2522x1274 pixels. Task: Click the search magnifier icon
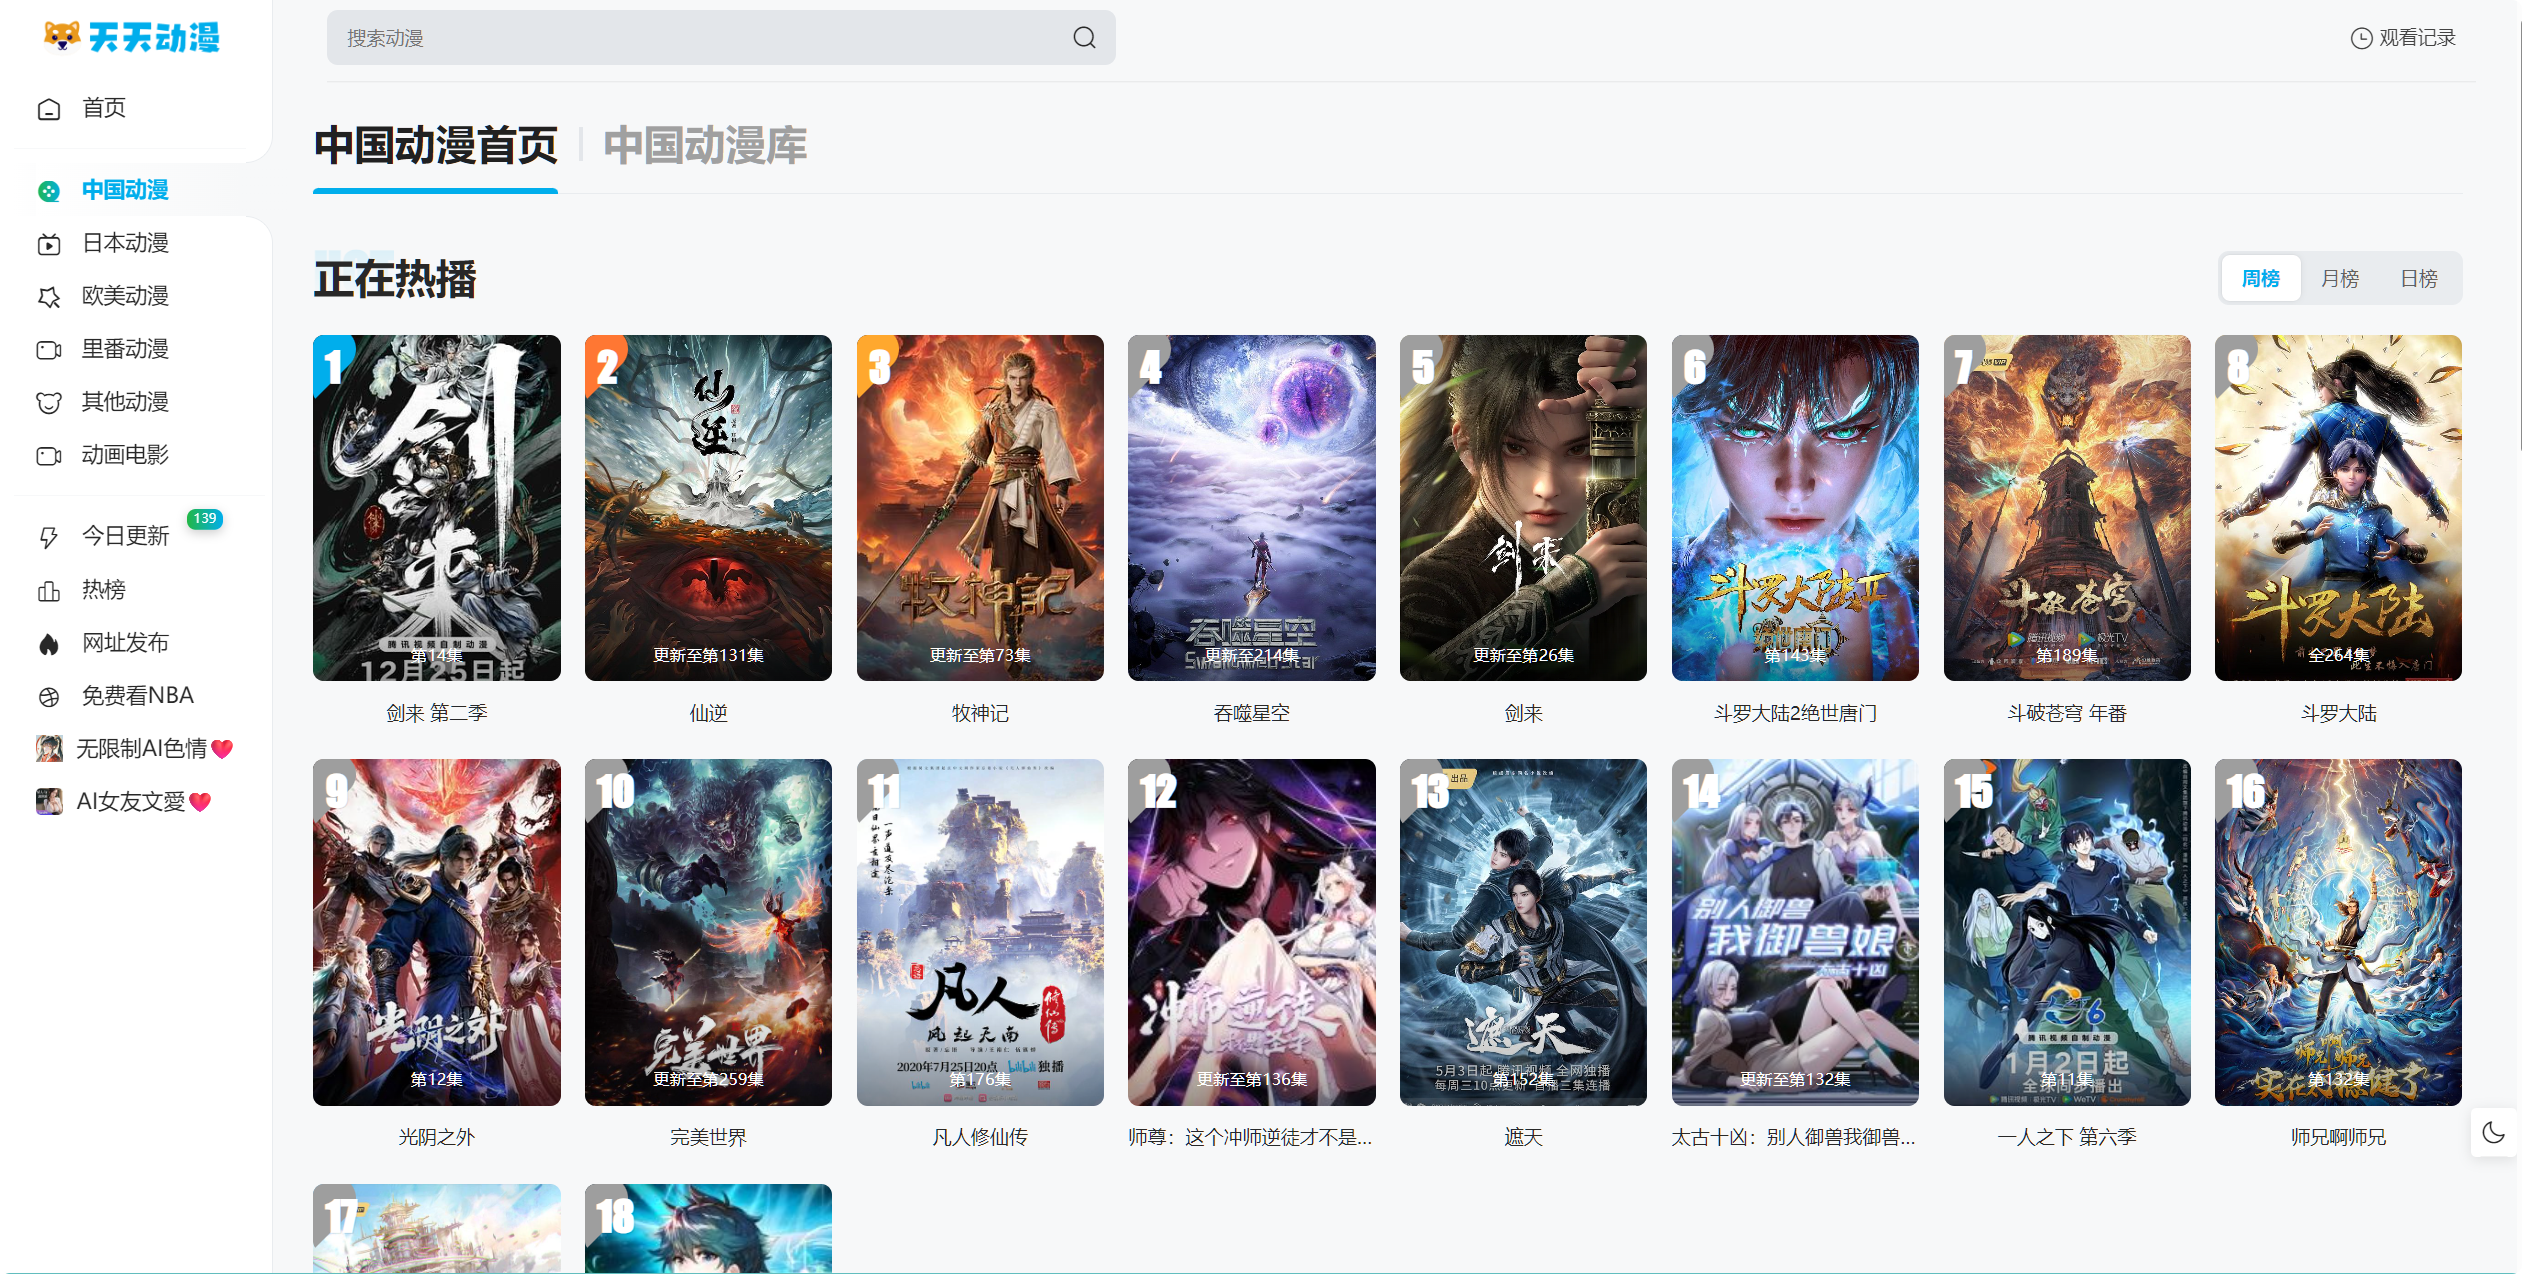(x=1086, y=37)
